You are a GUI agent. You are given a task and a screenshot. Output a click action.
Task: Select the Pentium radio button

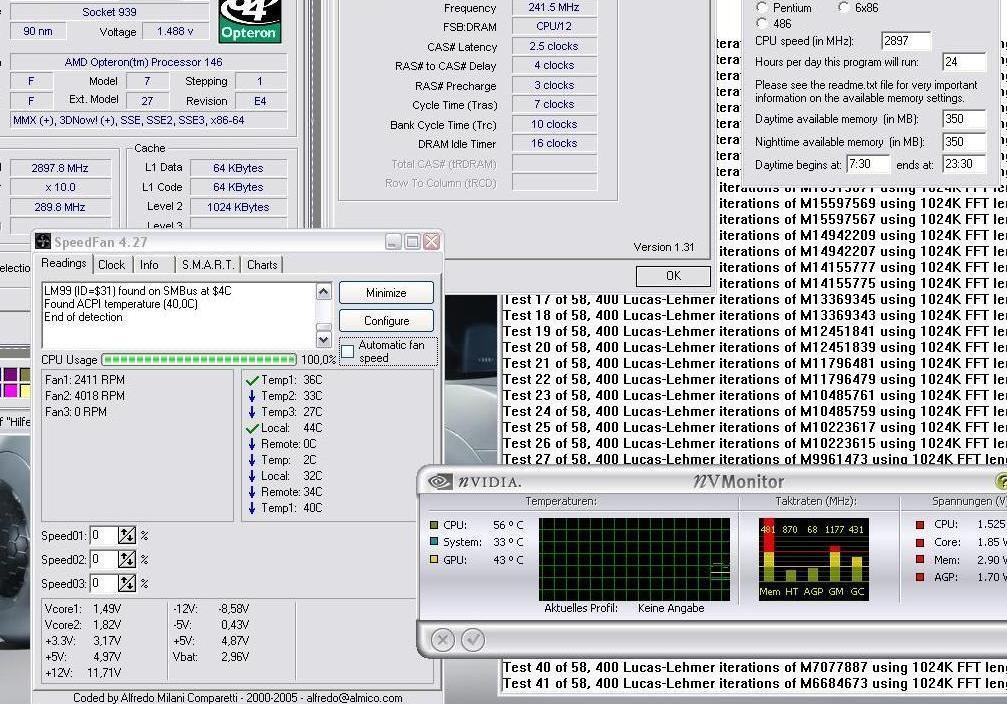[762, 8]
